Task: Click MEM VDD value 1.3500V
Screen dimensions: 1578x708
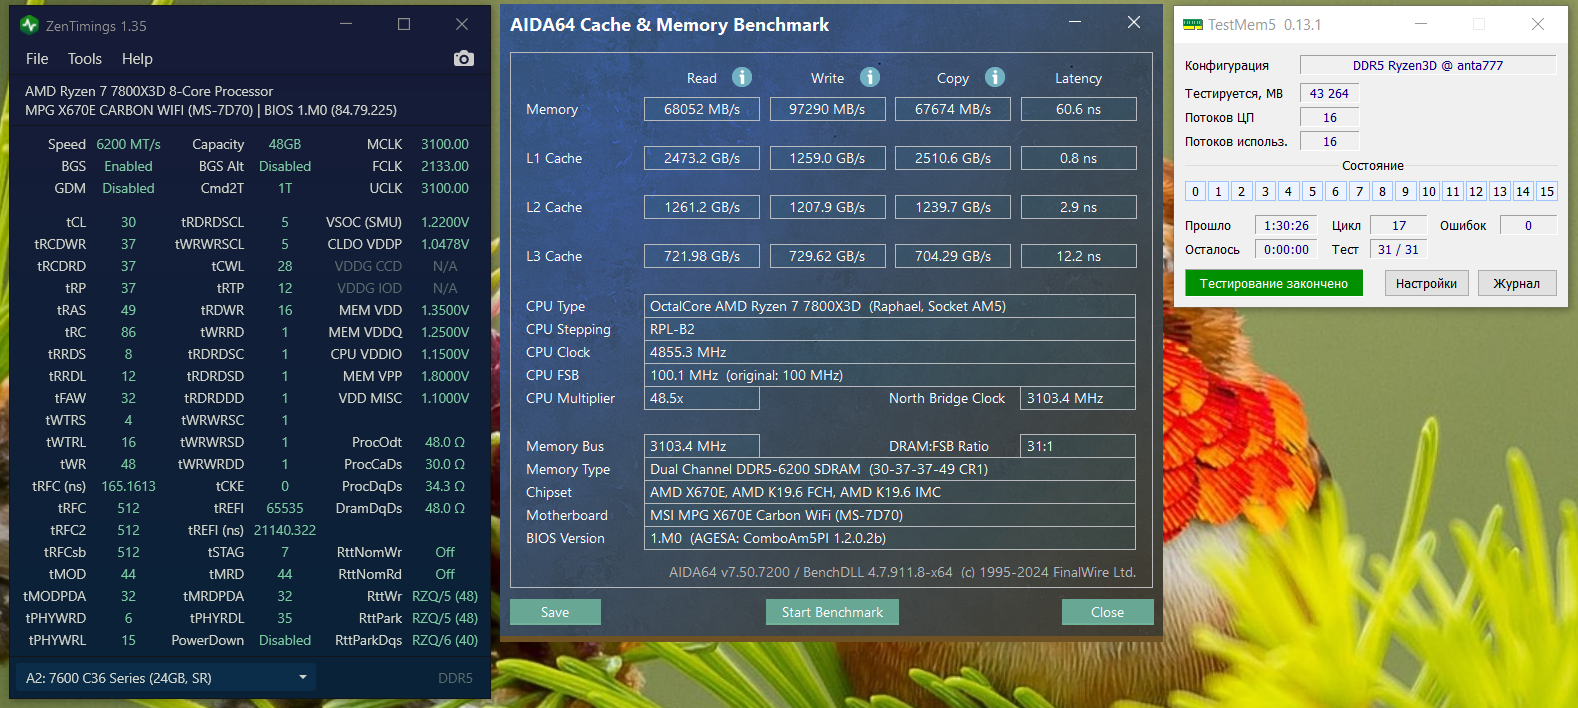Action: [x=445, y=310]
